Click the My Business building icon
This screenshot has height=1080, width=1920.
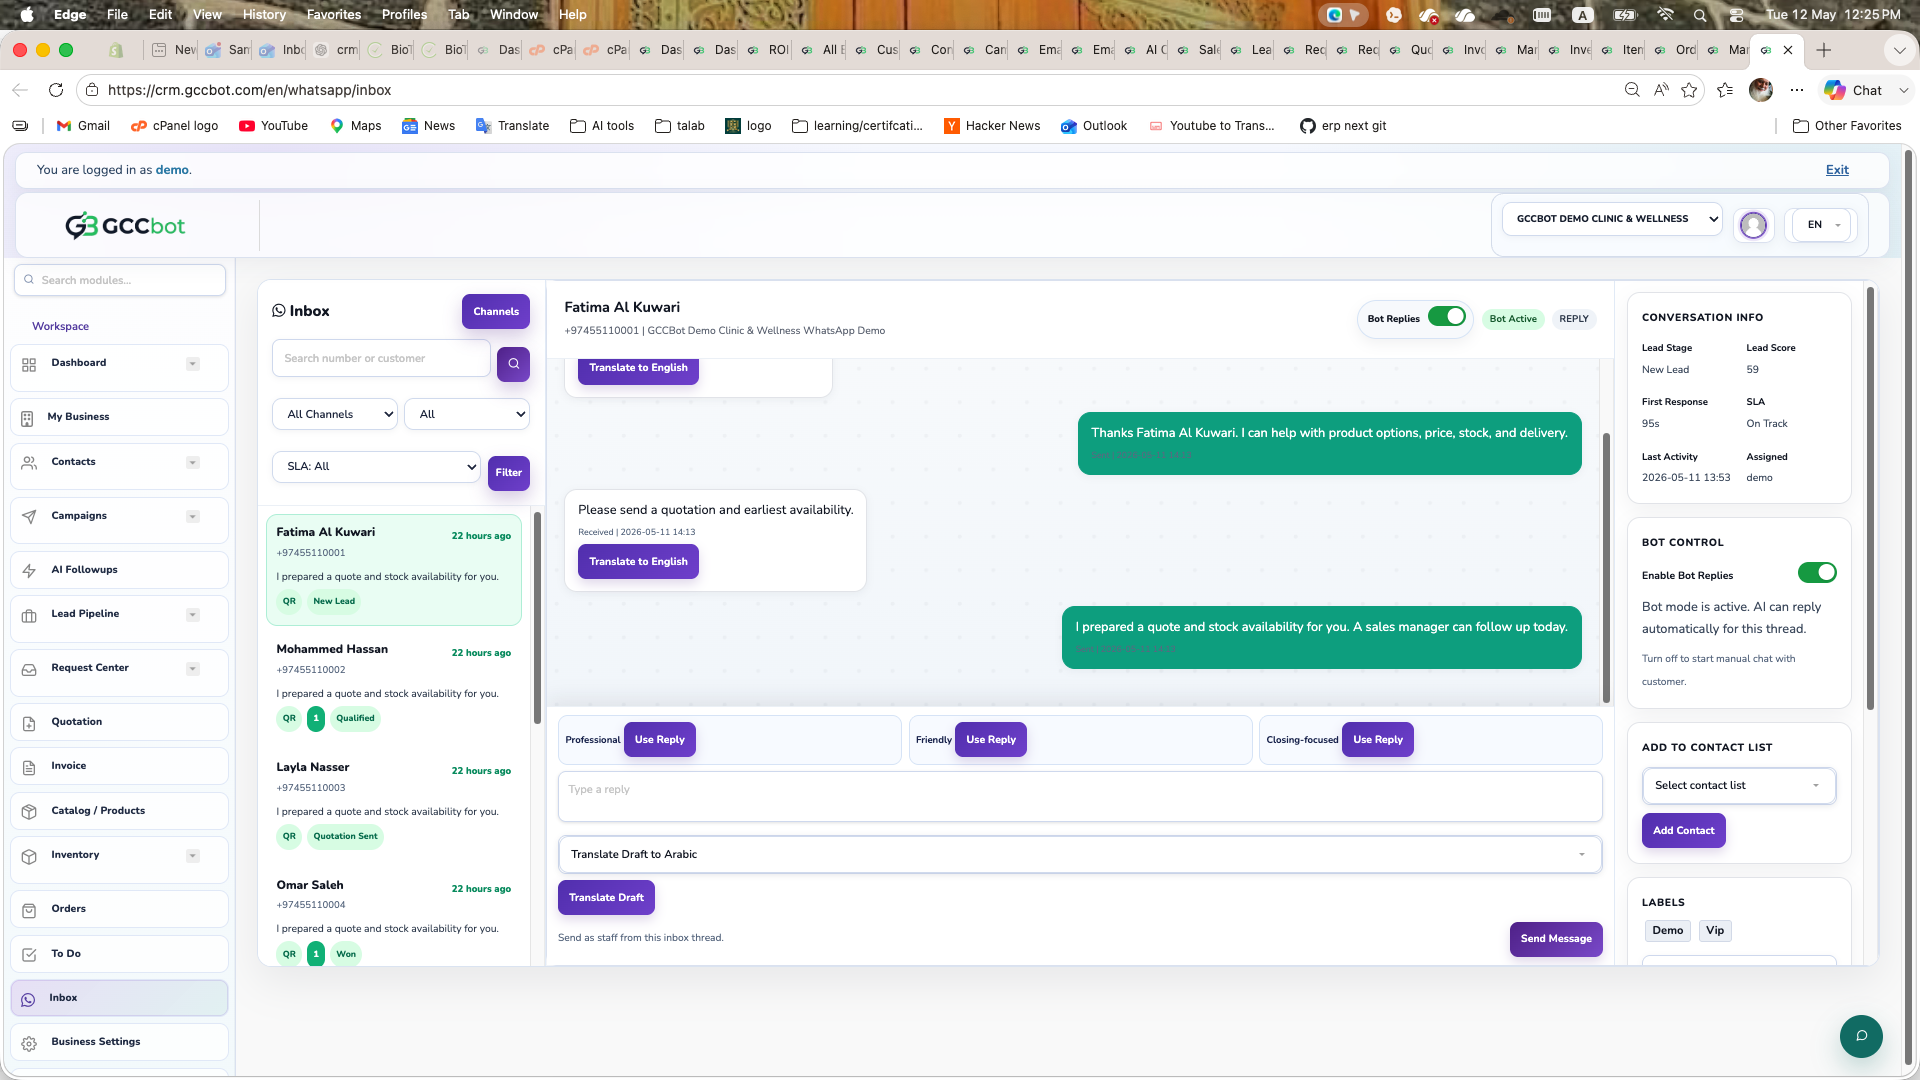point(27,417)
